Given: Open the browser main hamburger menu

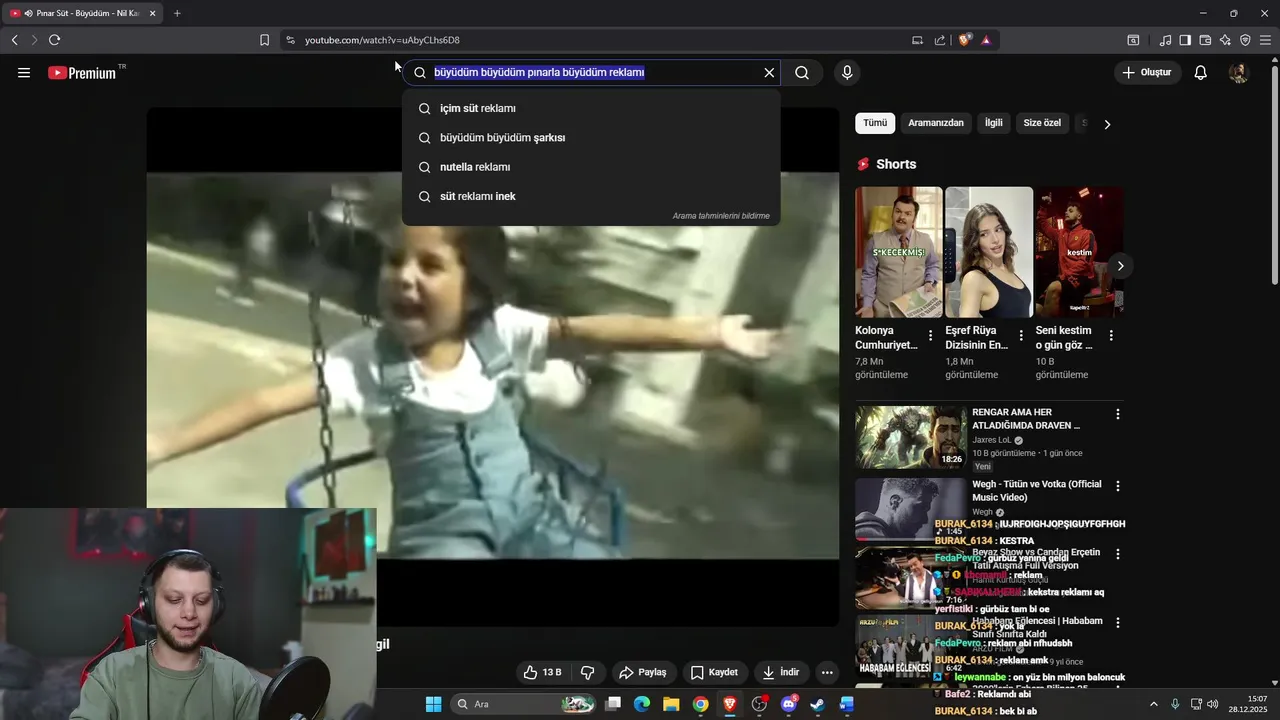Looking at the screenshot, I should point(1266,40).
